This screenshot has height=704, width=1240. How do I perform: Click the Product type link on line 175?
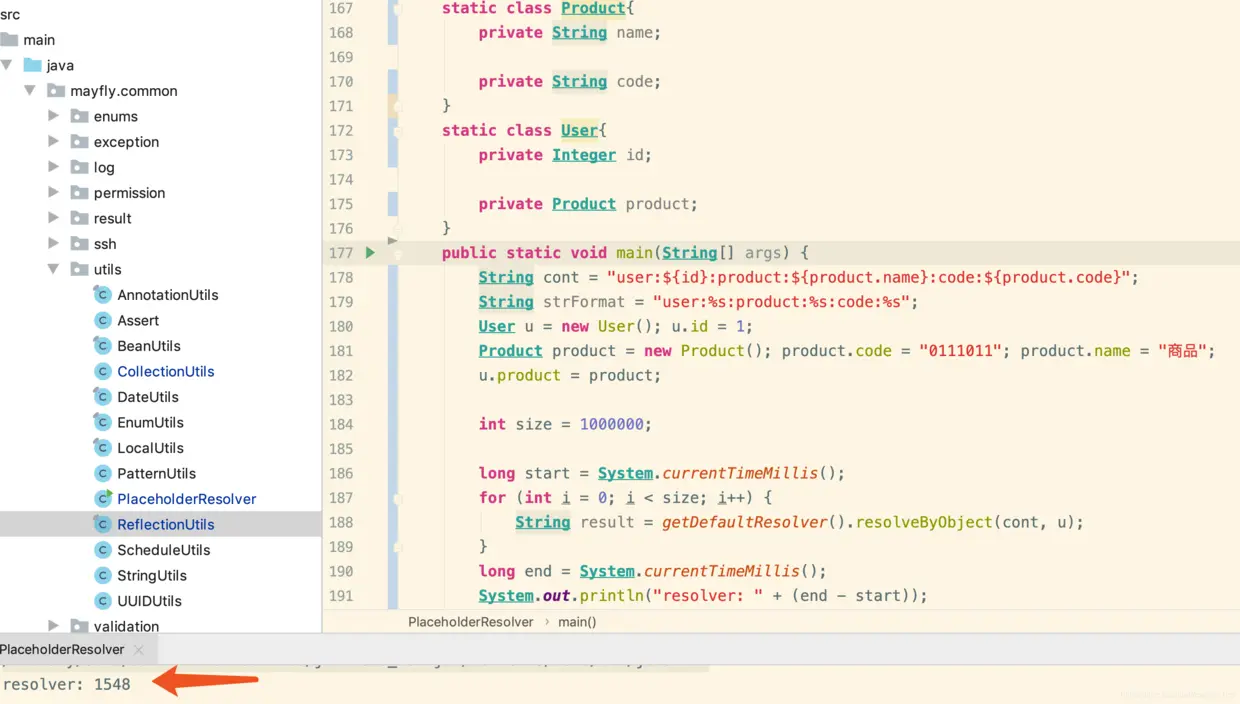click(584, 204)
